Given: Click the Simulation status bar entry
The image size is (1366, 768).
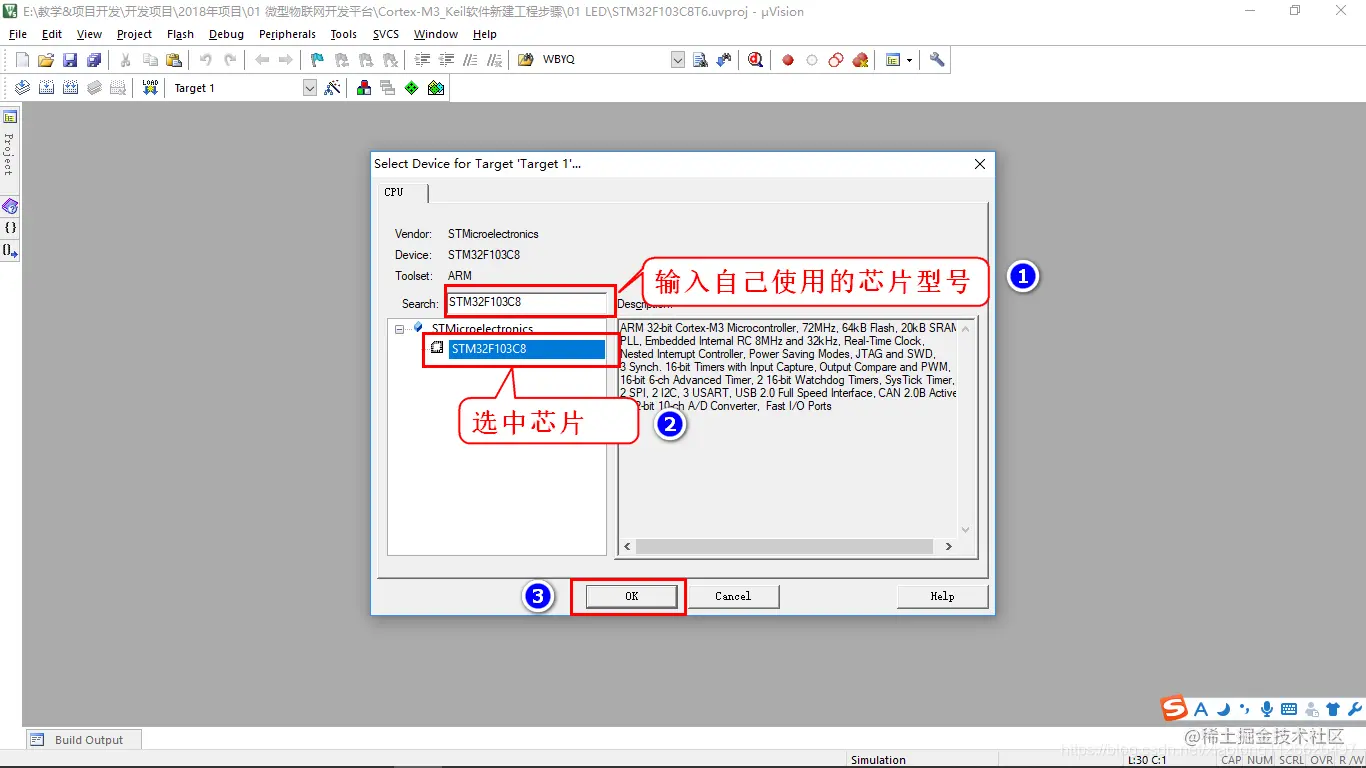Looking at the screenshot, I should [x=878, y=760].
